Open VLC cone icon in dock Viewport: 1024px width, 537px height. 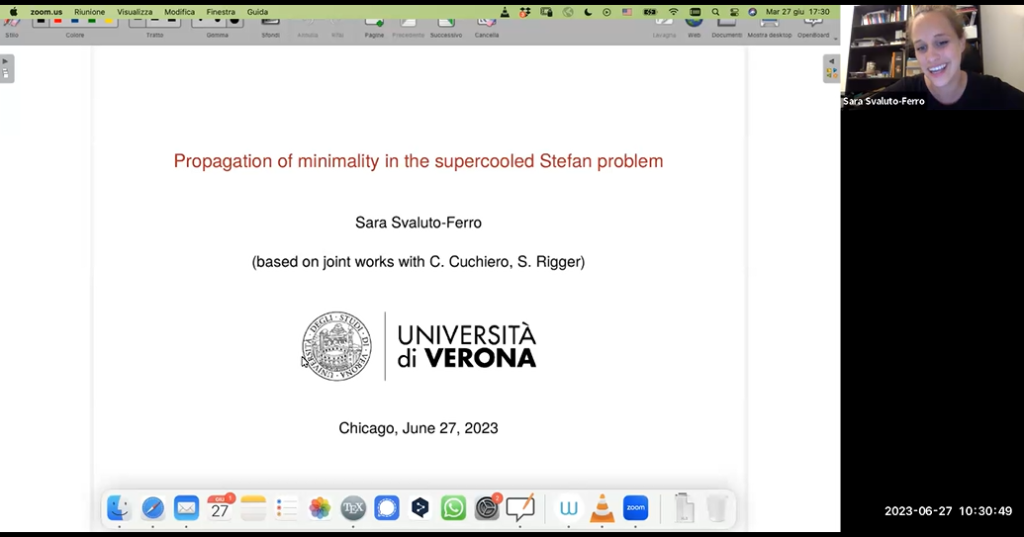click(x=602, y=508)
